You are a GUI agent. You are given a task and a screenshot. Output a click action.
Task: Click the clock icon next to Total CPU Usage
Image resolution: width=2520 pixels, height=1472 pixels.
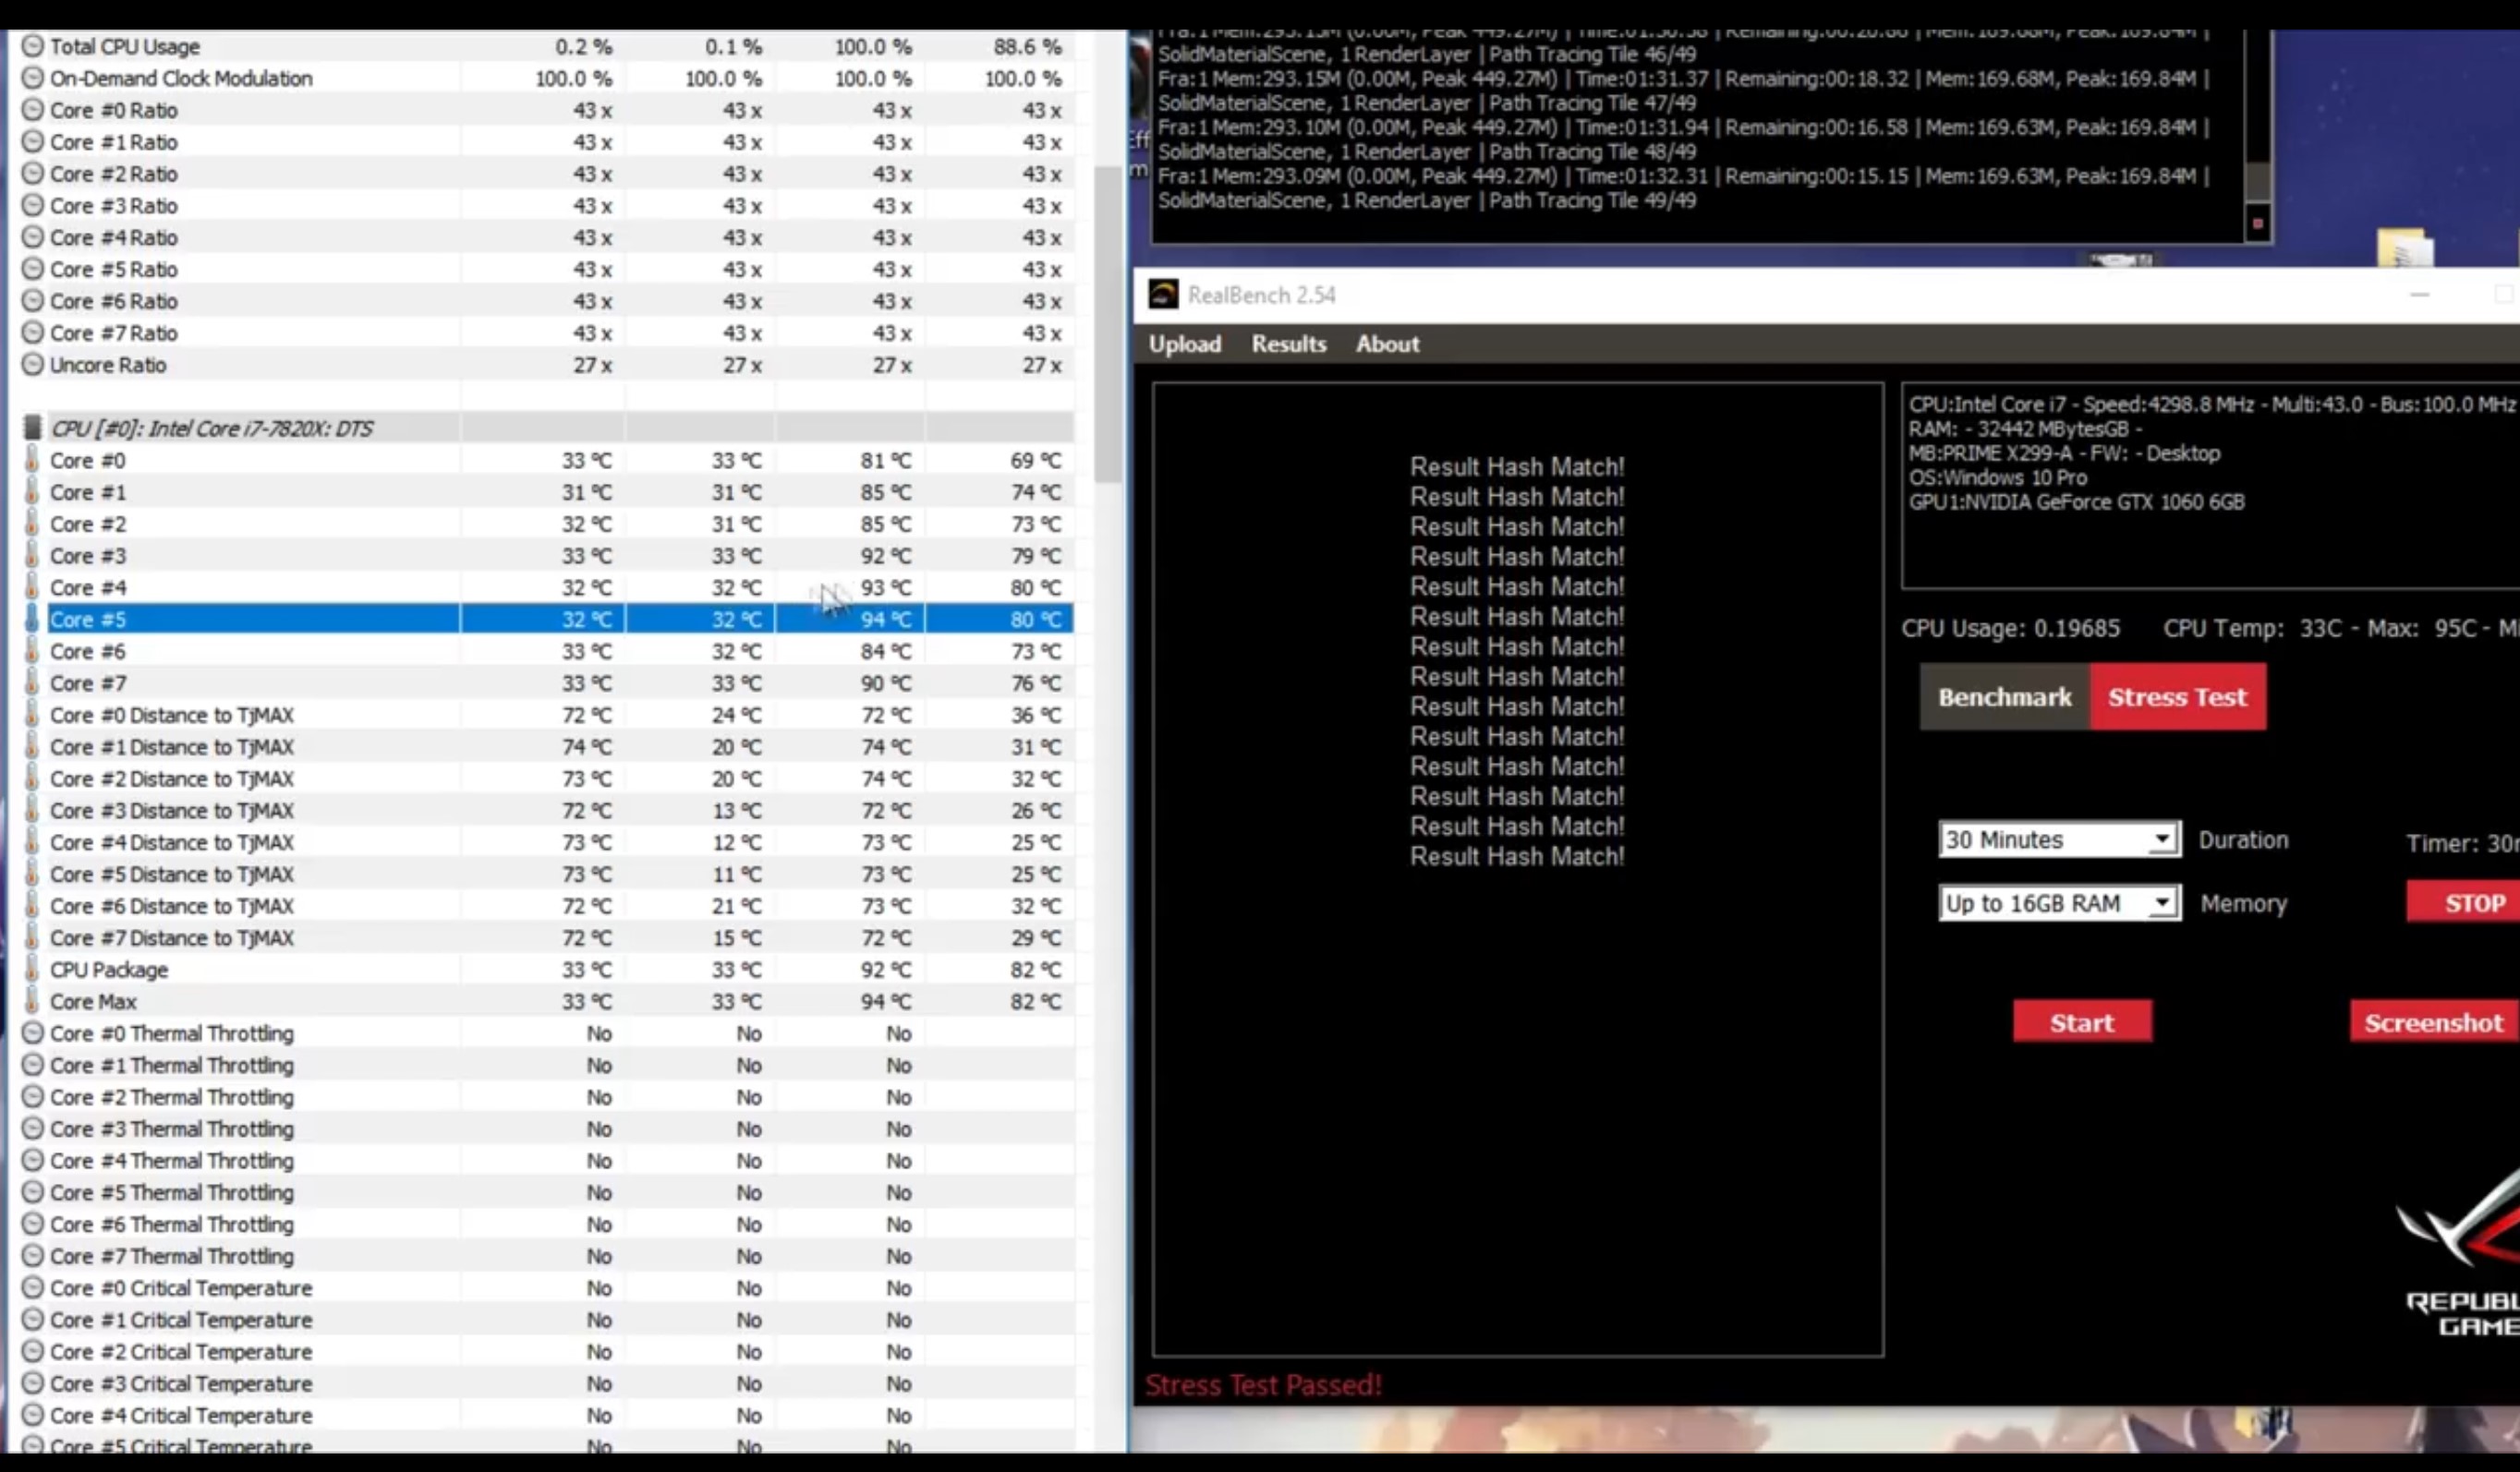pyautogui.click(x=32, y=46)
